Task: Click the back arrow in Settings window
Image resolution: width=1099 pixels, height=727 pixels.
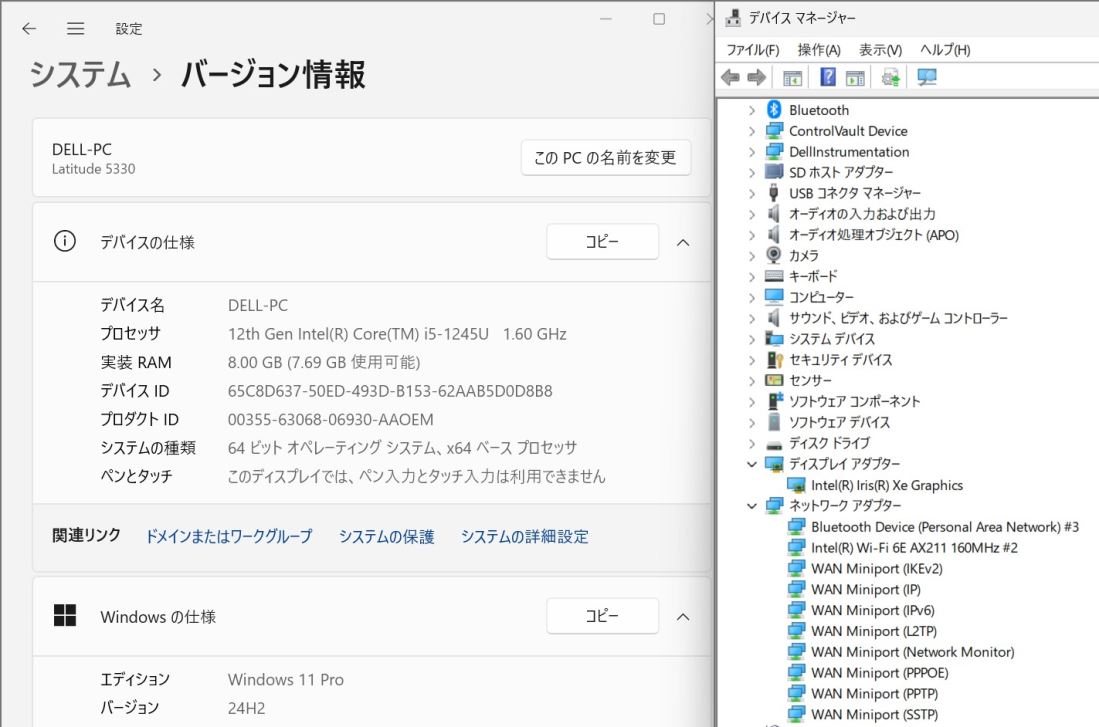Action: coord(30,29)
